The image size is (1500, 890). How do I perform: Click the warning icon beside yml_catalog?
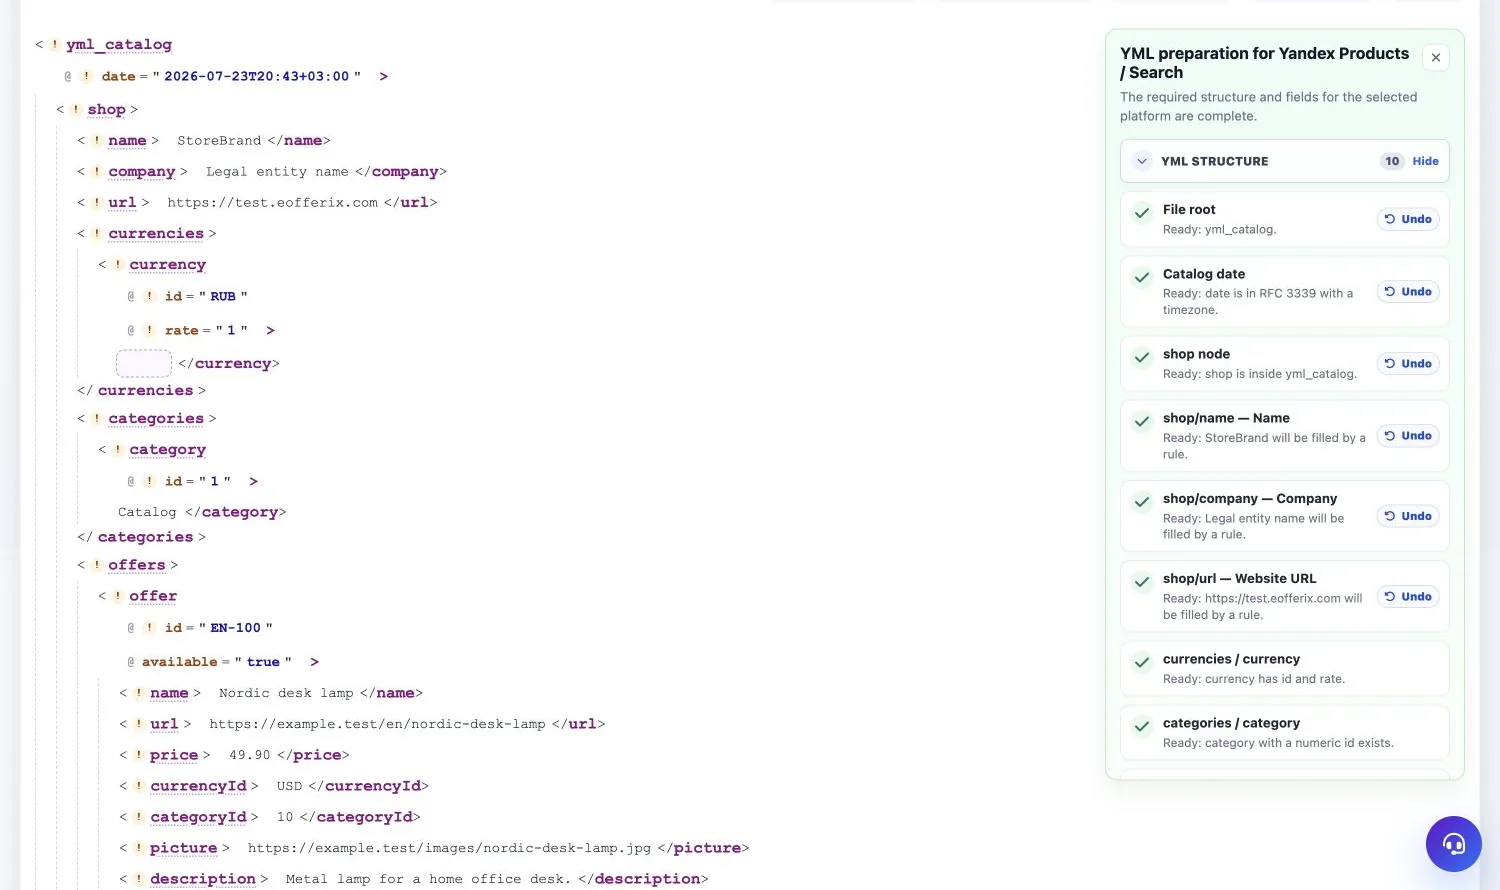55,44
